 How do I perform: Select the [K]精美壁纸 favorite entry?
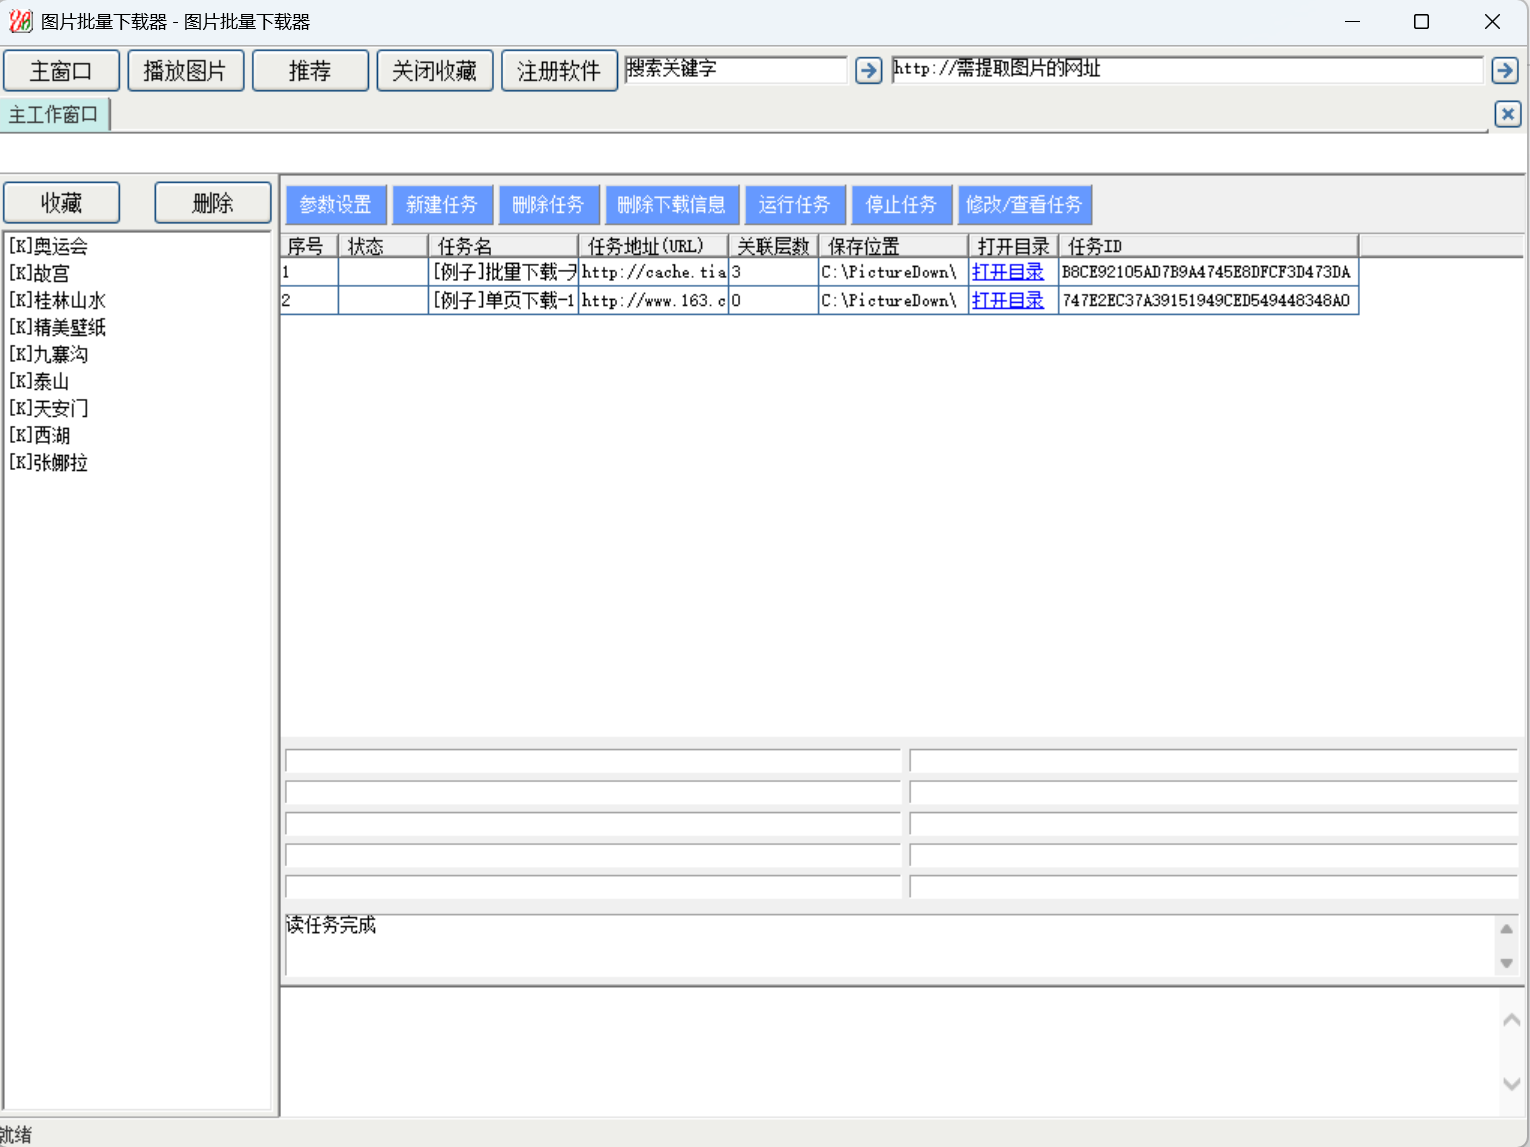click(57, 327)
